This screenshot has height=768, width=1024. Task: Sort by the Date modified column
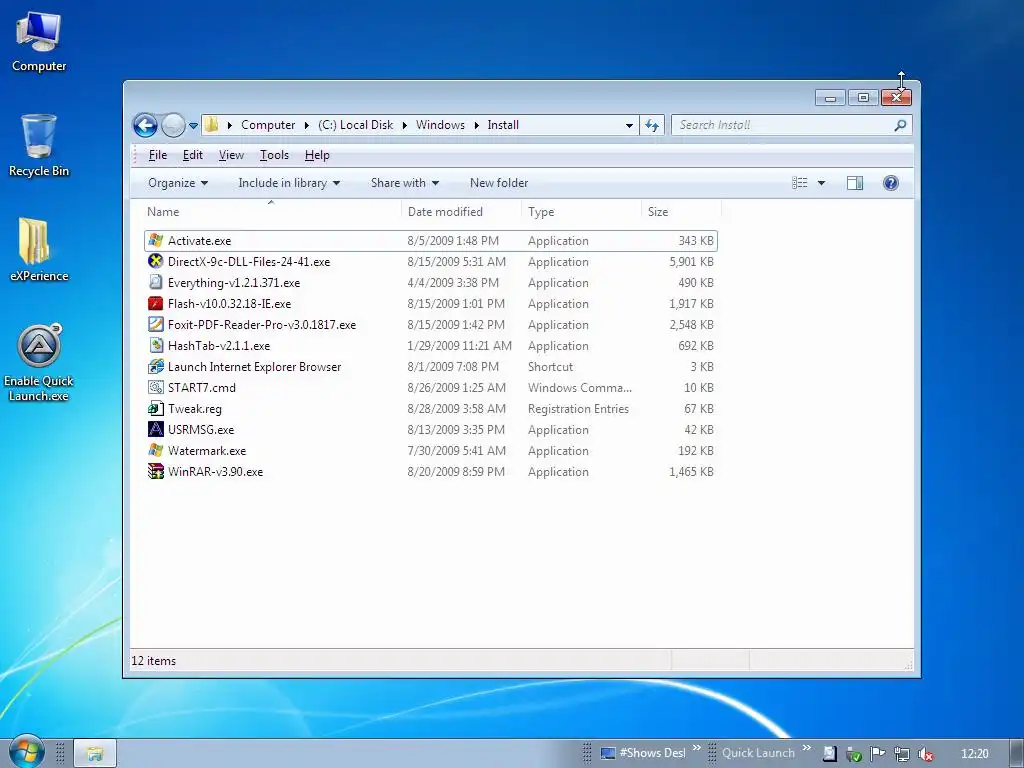click(461, 212)
